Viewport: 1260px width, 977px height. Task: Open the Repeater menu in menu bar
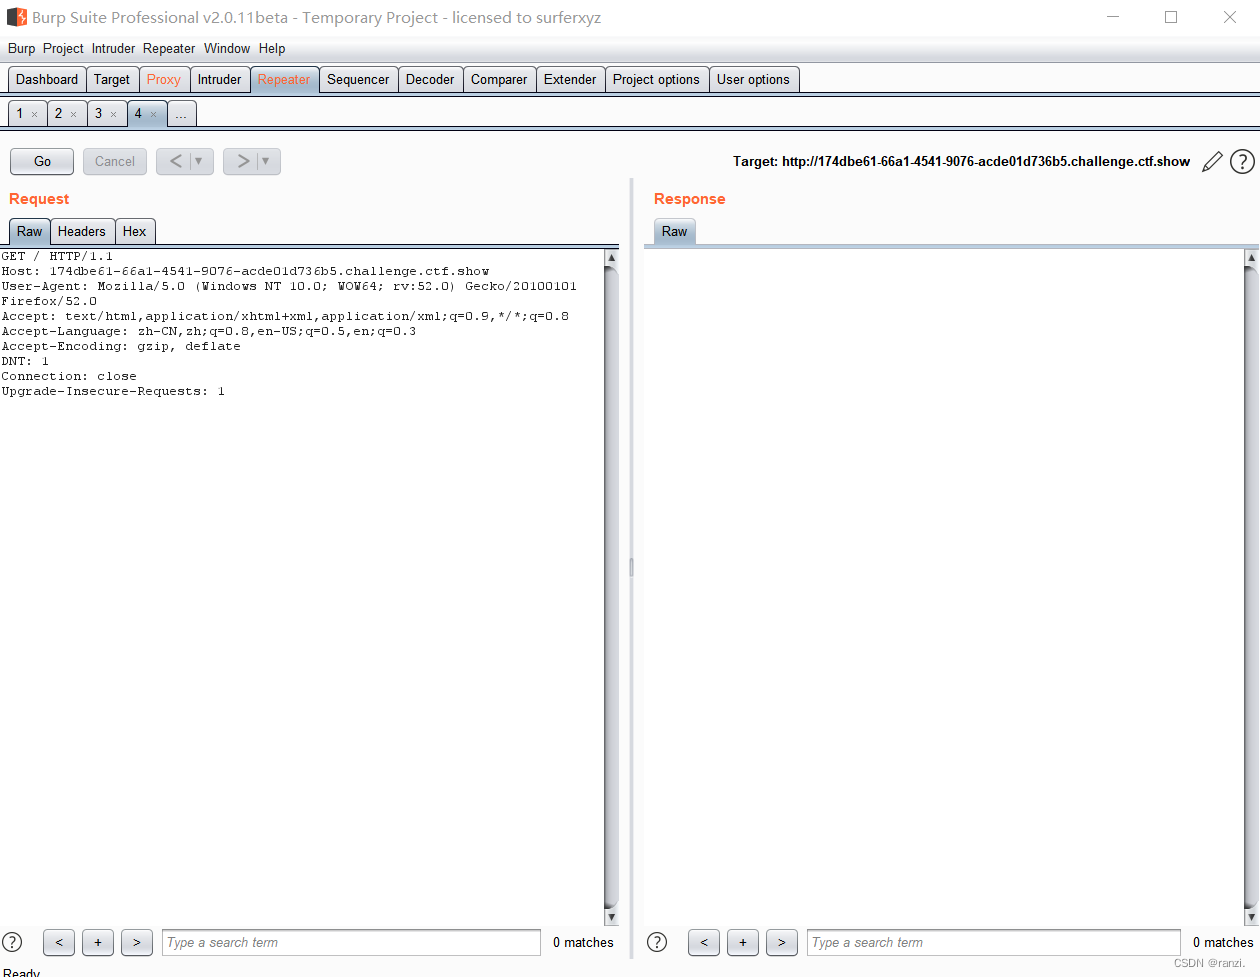click(x=169, y=48)
